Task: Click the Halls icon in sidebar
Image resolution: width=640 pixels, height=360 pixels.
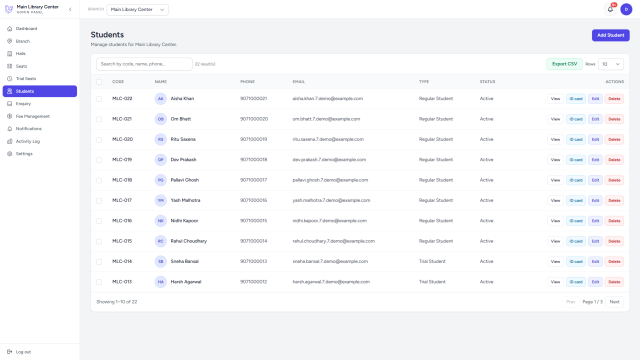Action: pos(10,53)
